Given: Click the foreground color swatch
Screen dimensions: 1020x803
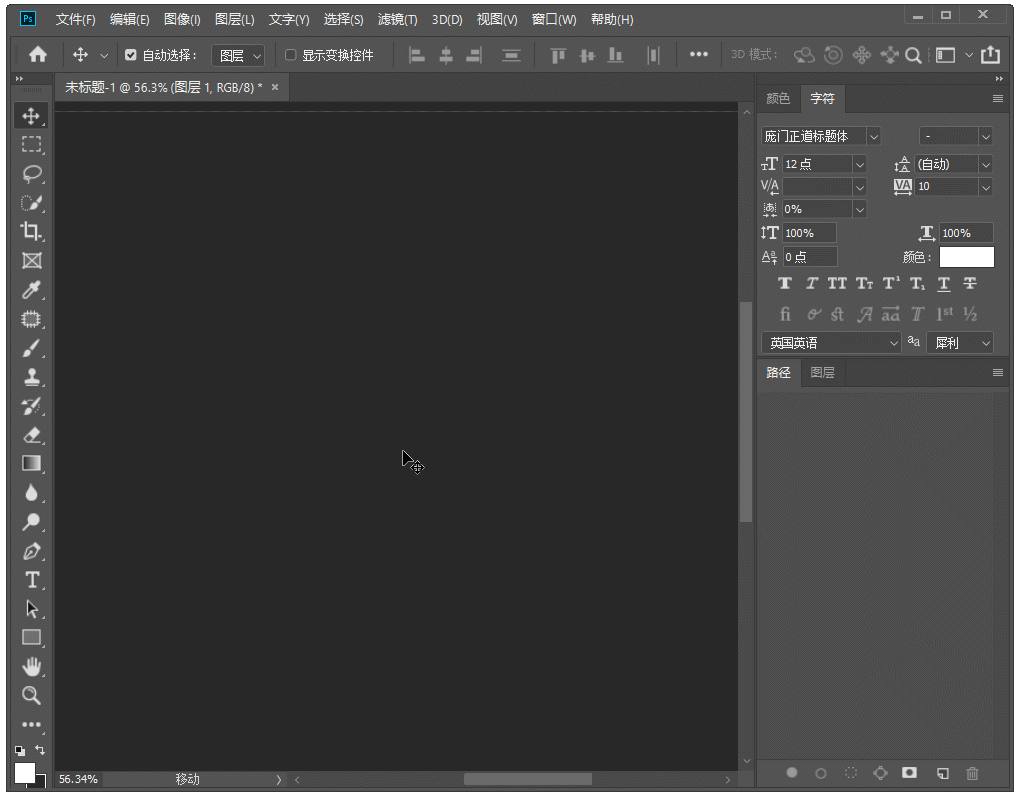Looking at the screenshot, I should click(25, 773).
